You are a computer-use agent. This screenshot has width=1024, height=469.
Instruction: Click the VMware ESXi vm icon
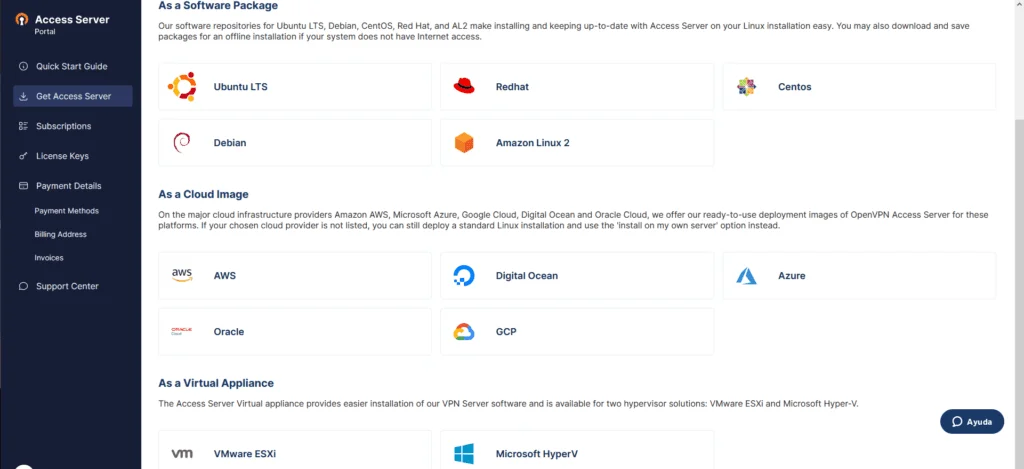coord(182,453)
